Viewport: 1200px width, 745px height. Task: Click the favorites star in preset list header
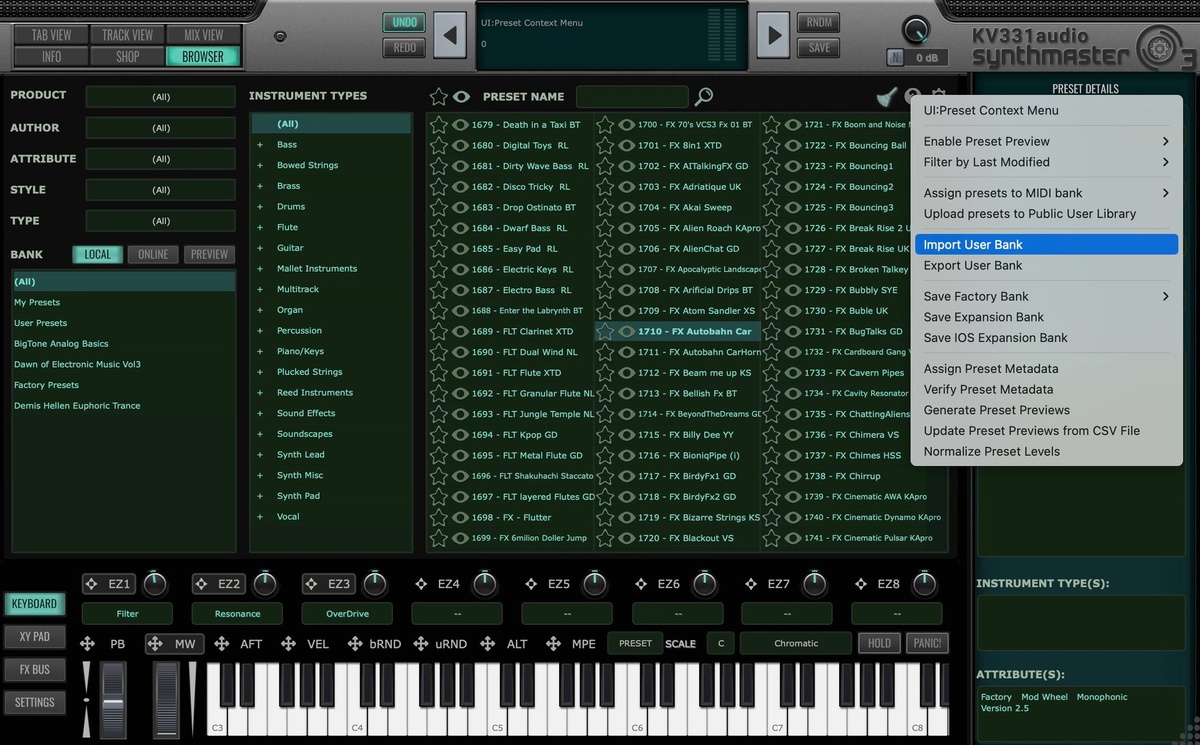click(x=438, y=97)
